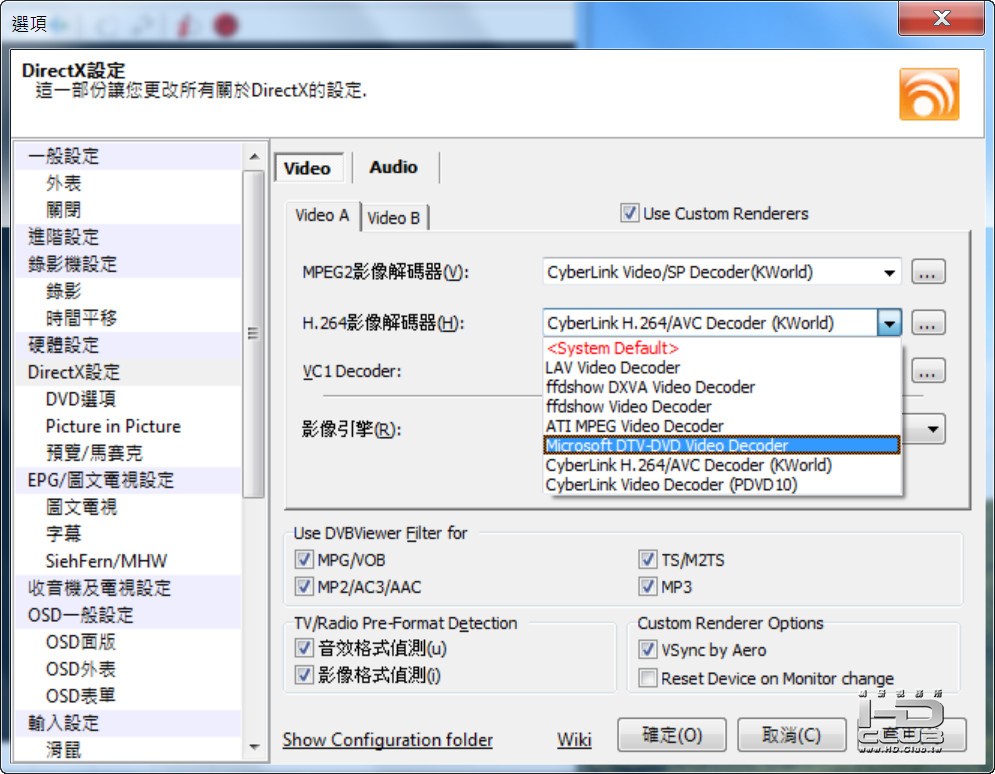Enable Reset Device on Monitor change
Viewport: 995px width, 774px height.
coord(647,678)
